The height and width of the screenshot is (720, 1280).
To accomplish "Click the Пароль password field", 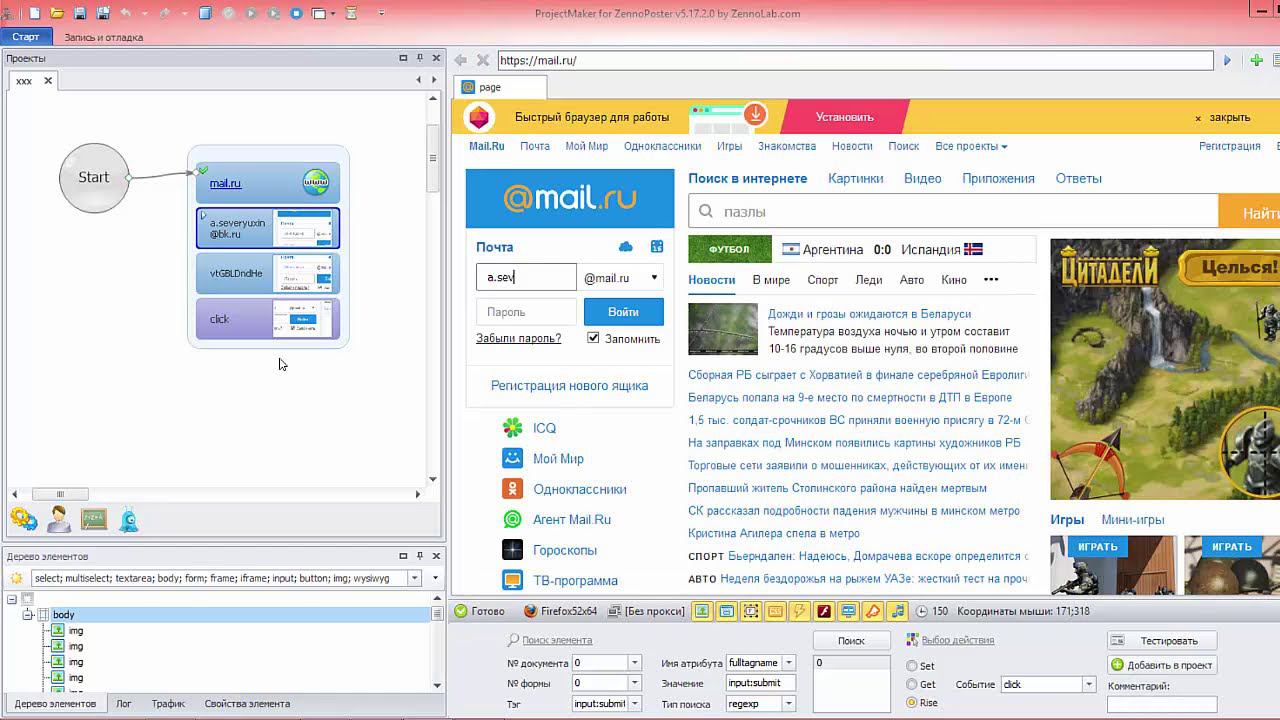I will pyautogui.click(x=526, y=312).
